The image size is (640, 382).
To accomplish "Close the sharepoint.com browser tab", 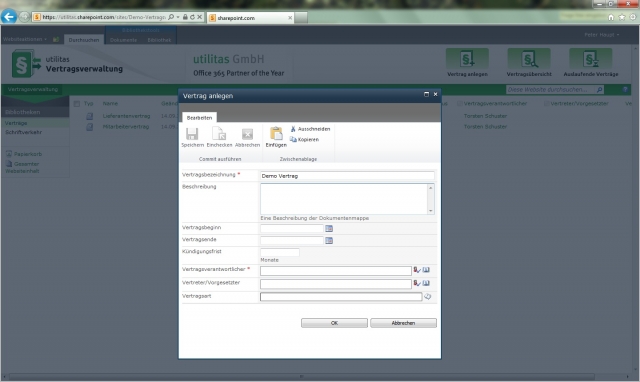I will (290, 18).
